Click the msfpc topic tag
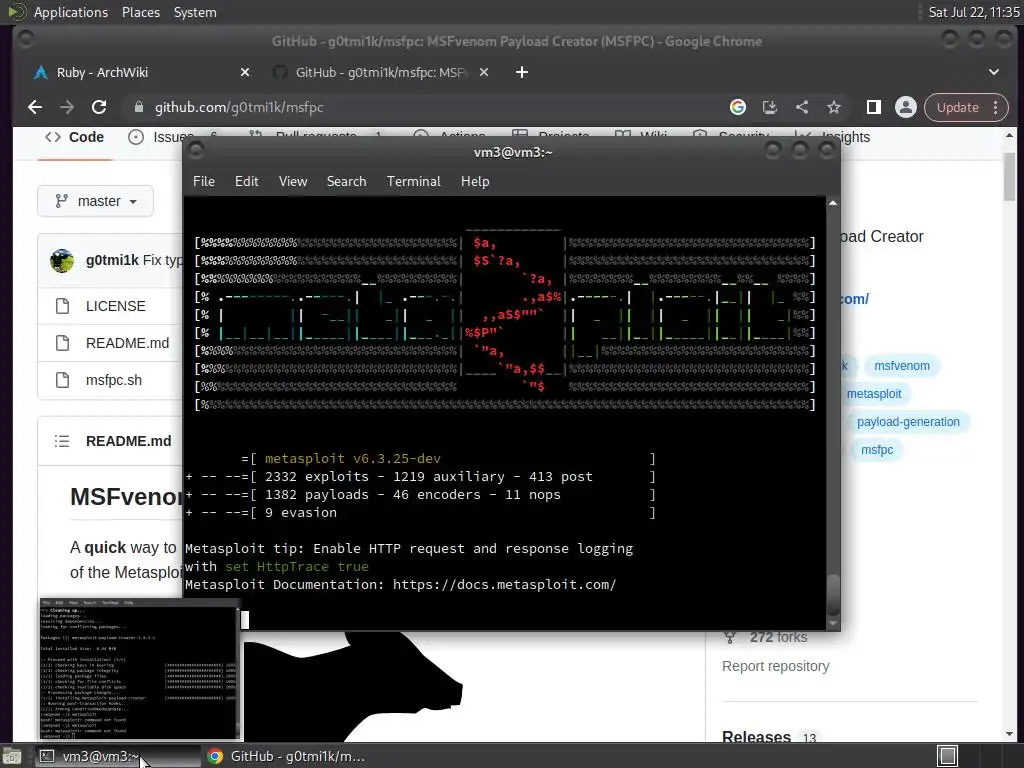The height and width of the screenshot is (768, 1024). (877, 450)
